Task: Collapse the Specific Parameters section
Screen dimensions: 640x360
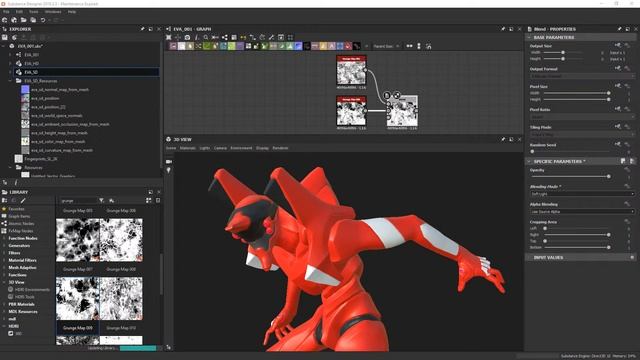Action: tap(529, 161)
